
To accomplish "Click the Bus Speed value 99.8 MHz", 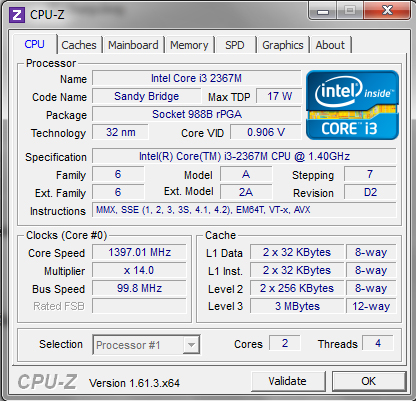I will coord(139,288).
